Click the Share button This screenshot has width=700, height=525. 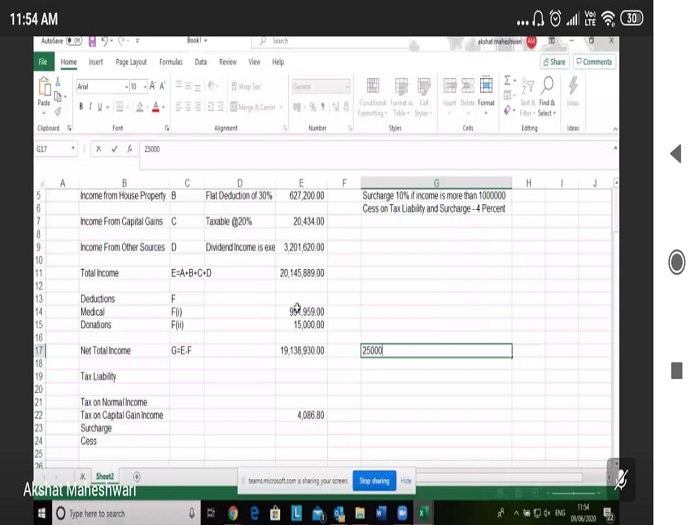pyautogui.click(x=554, y=62)
